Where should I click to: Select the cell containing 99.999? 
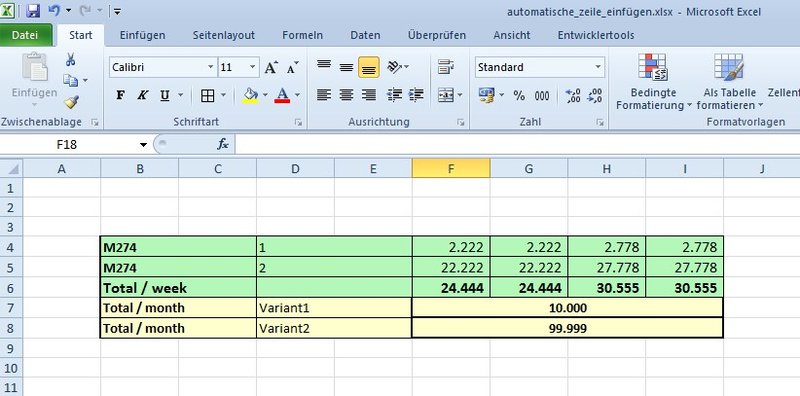(567, 328)
